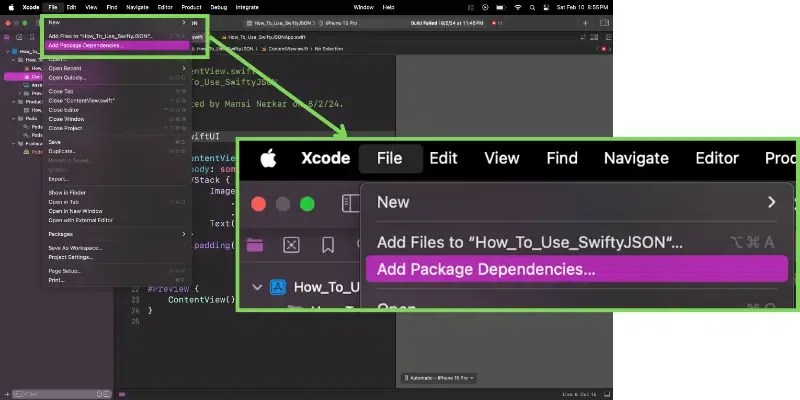800x400 pixels.
Task: Open the New submenu arrow in File menu
Action: tap(184, 22)
